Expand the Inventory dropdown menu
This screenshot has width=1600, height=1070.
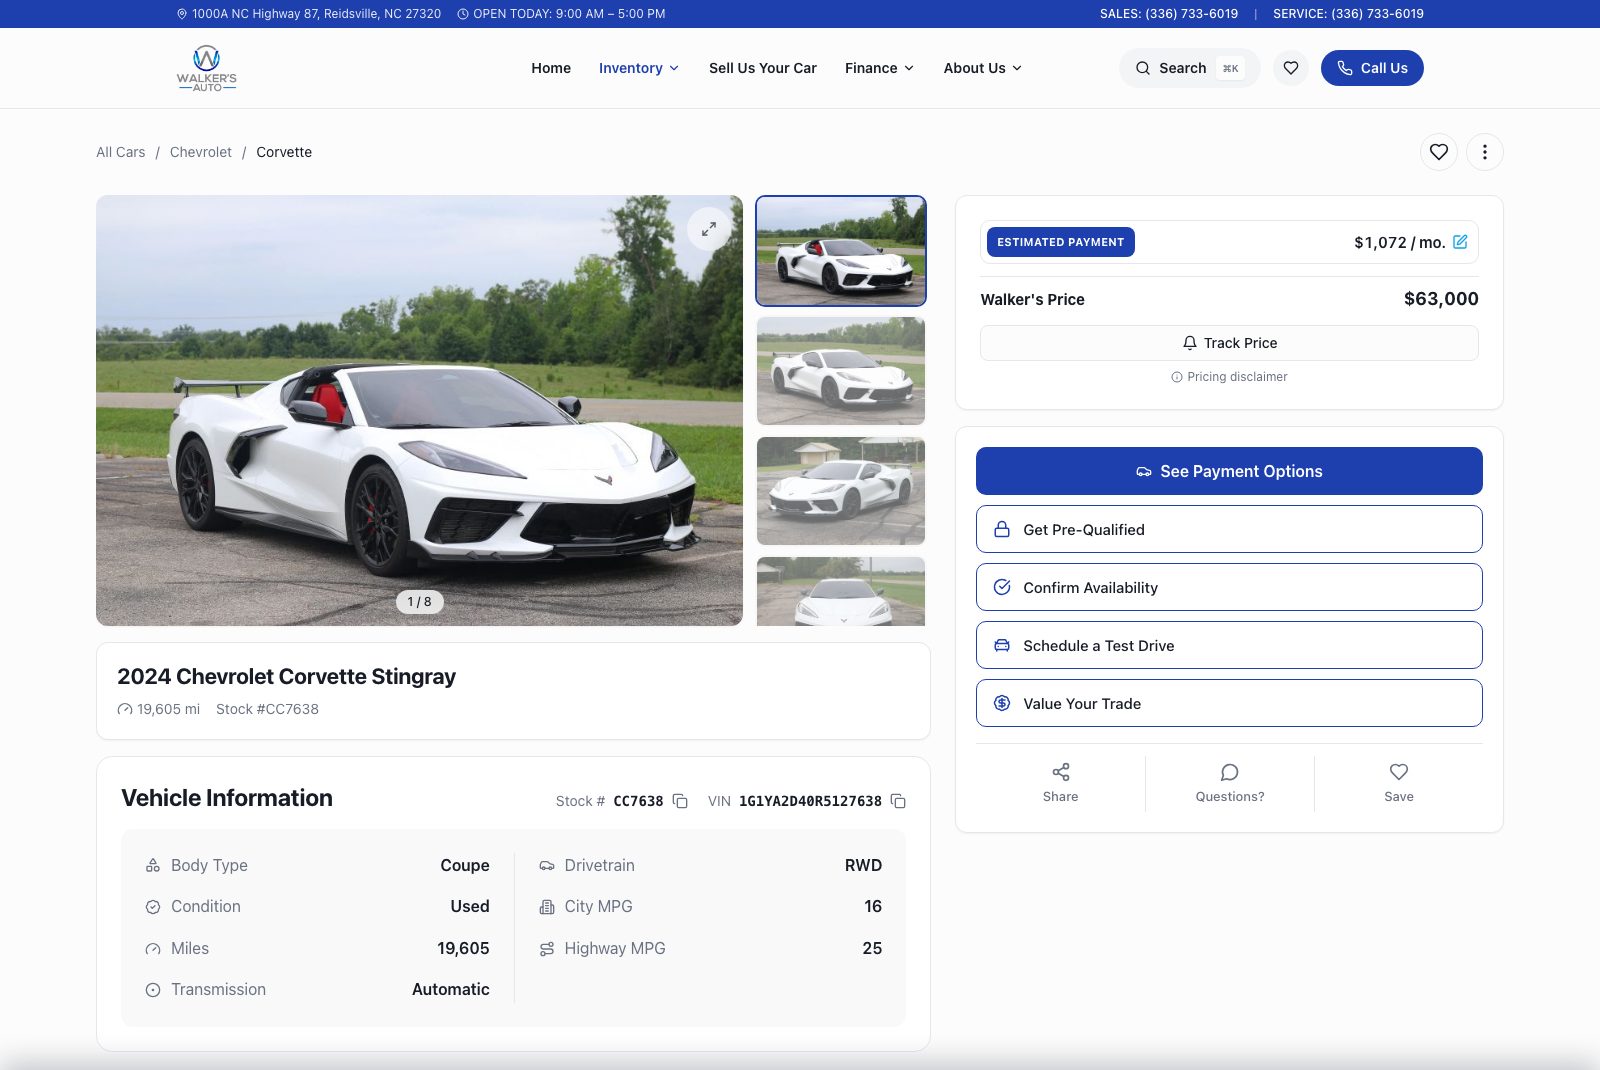point(639,68)
